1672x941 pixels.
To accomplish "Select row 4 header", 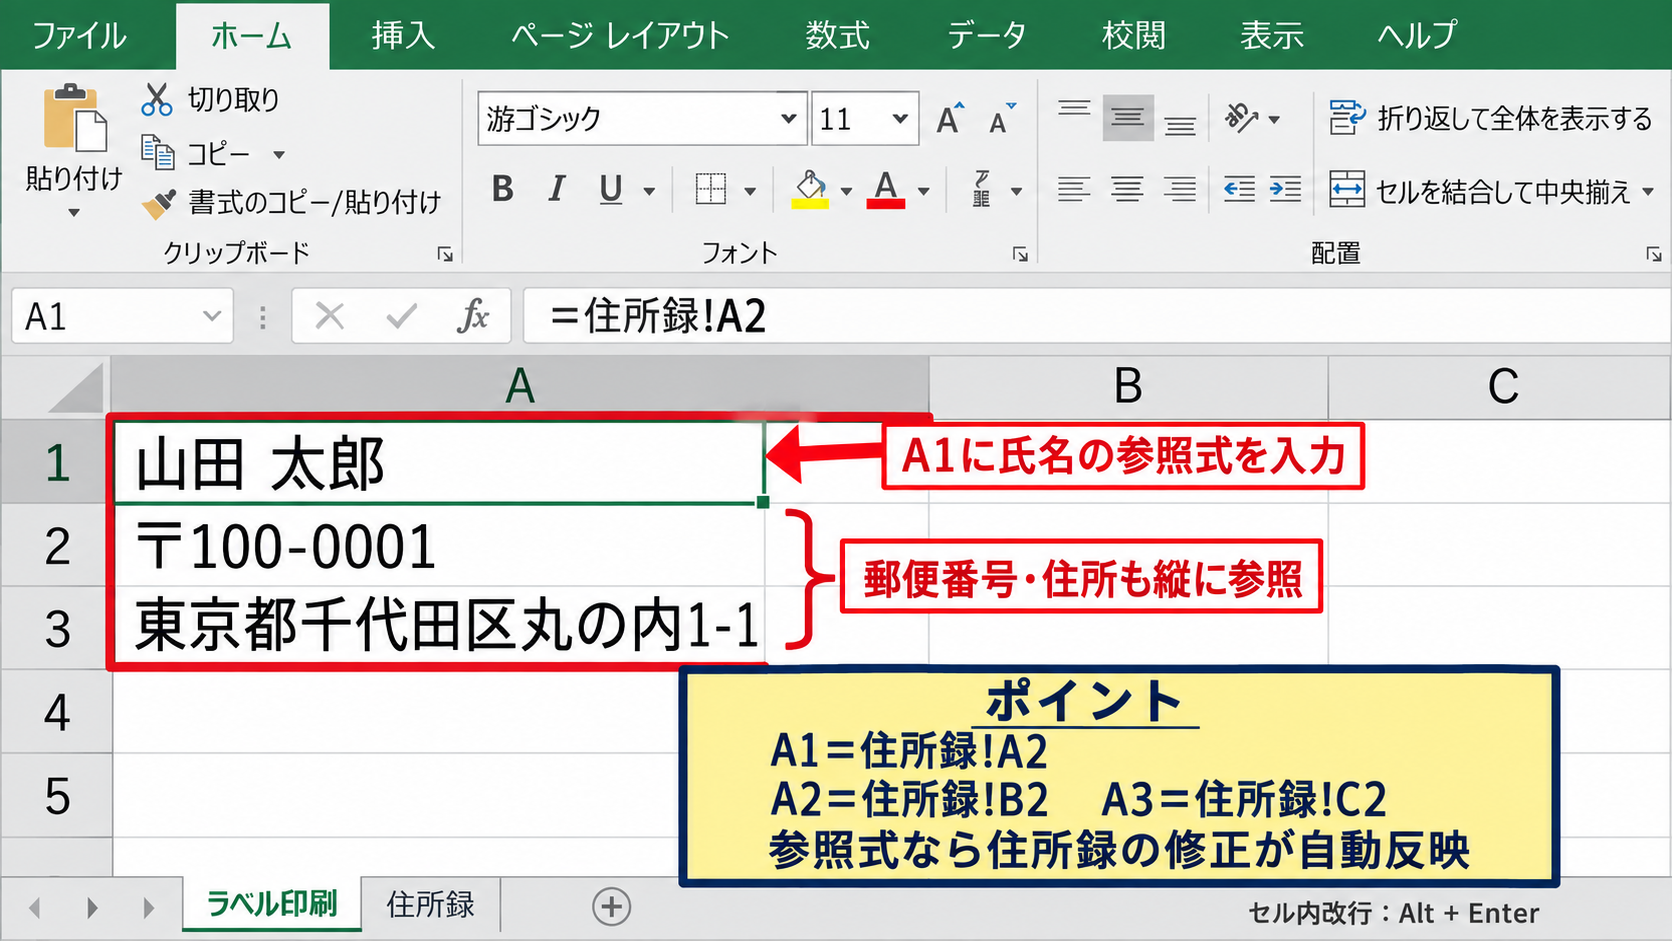I will pyautogui.click(x=56, y=711).
